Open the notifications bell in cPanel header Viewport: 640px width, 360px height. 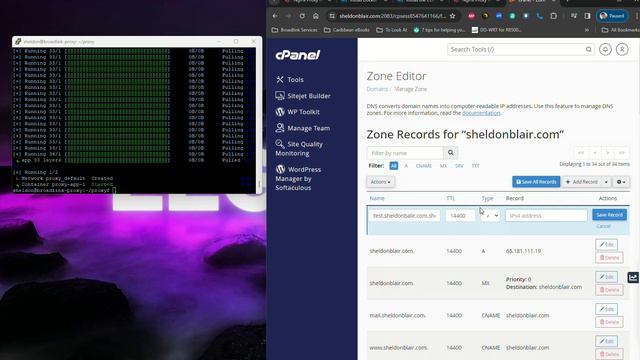(605, 49)
